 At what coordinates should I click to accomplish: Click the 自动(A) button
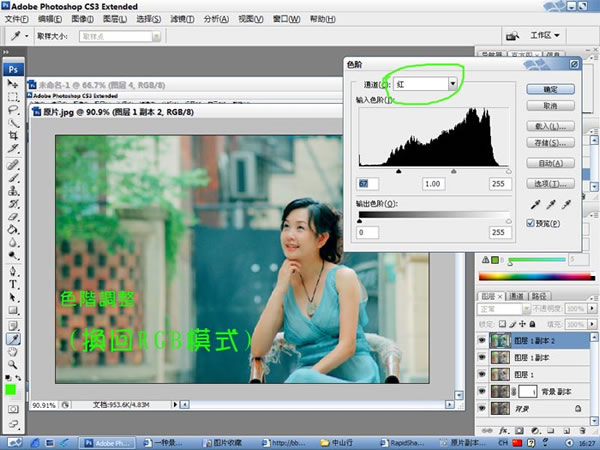[x=550, y=163]
